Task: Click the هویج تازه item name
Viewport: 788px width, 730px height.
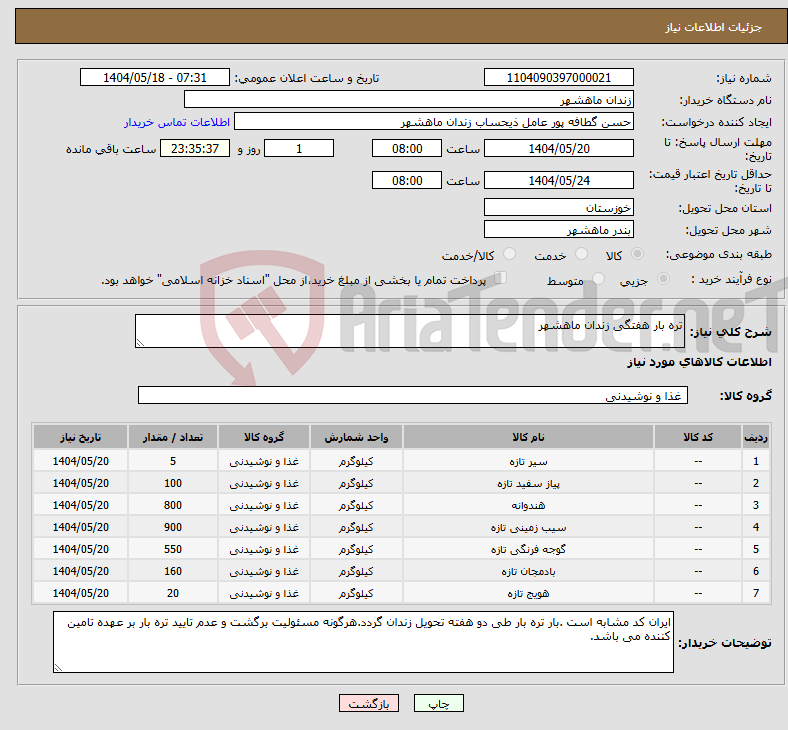Action: (528, 593)
